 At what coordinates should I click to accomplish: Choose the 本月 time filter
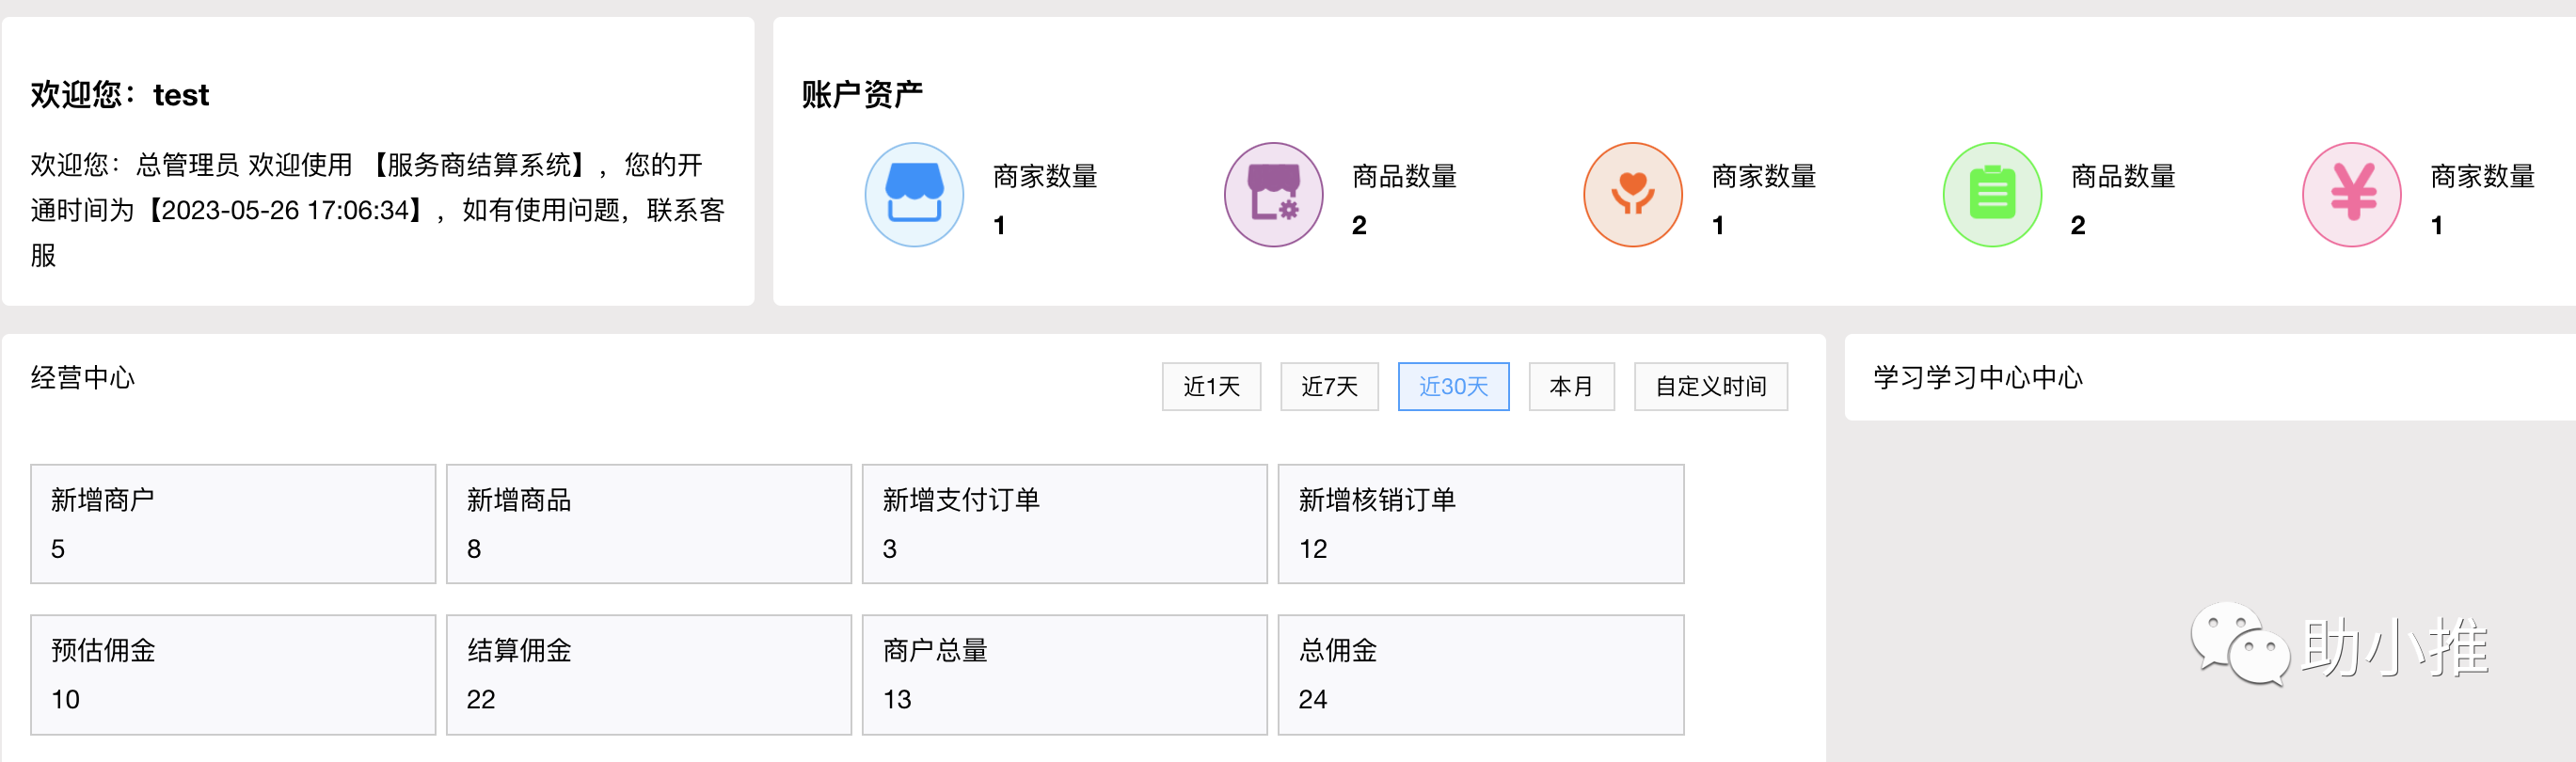click(x=1571, y=386)
